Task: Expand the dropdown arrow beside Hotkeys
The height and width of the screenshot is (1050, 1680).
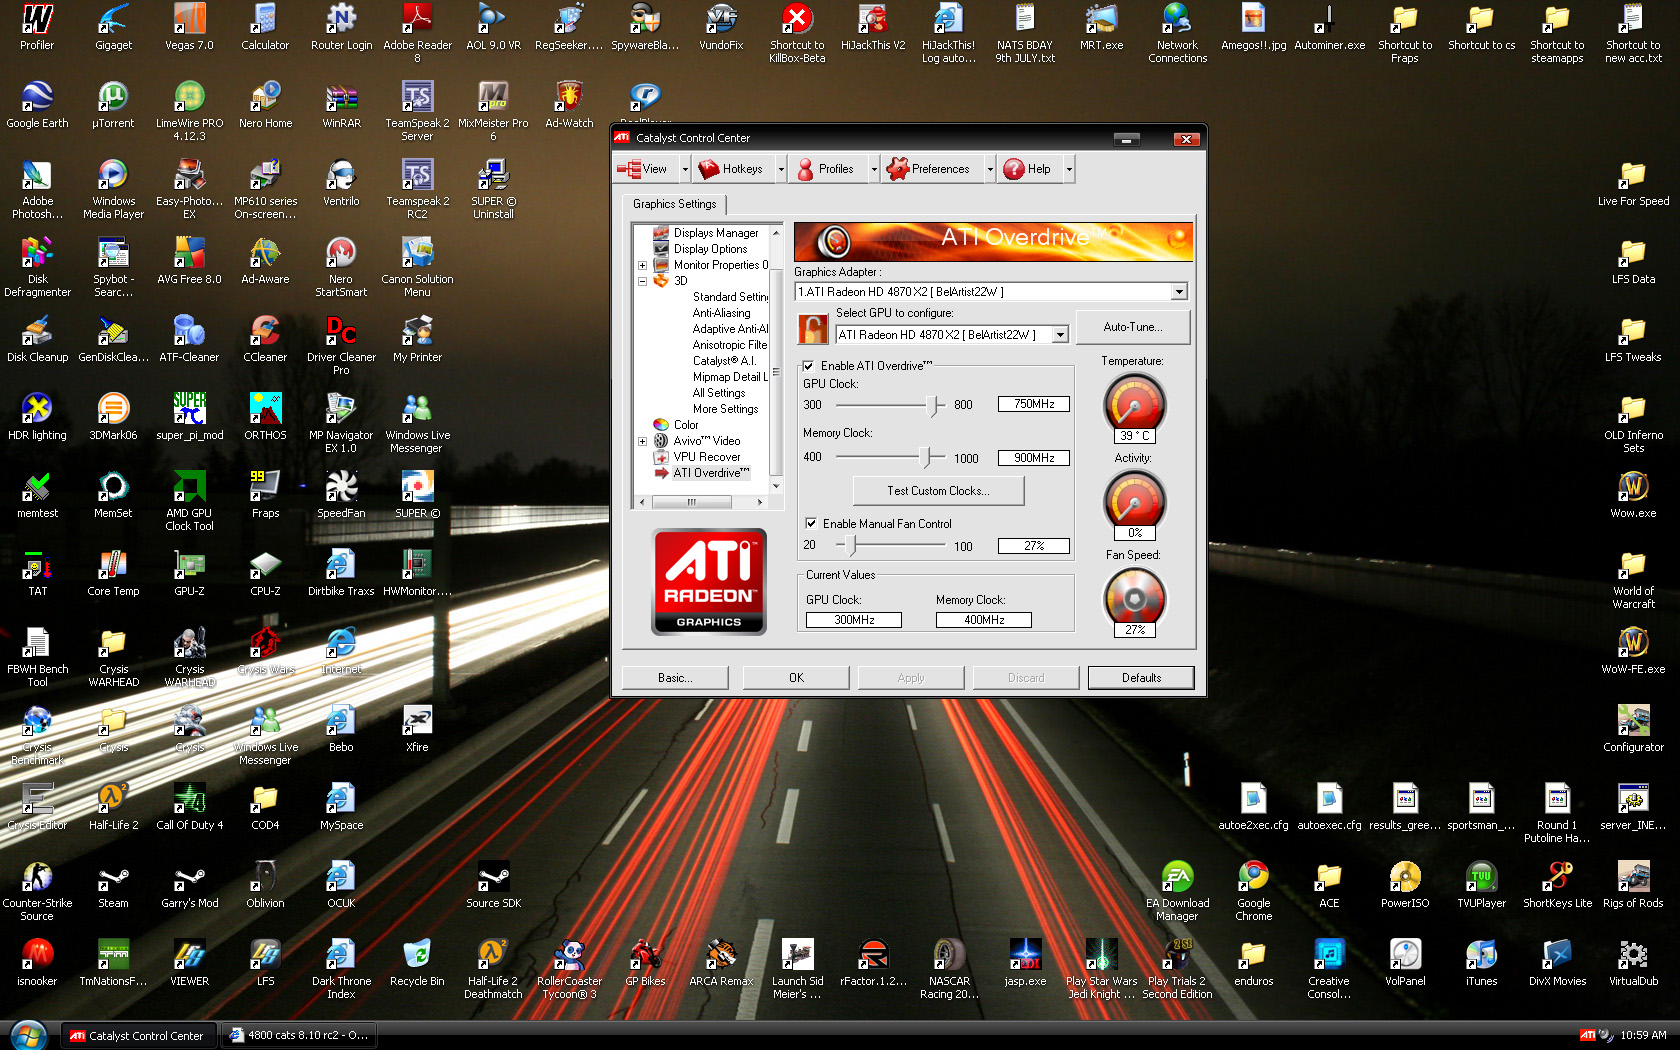Action: coord(781,169)
